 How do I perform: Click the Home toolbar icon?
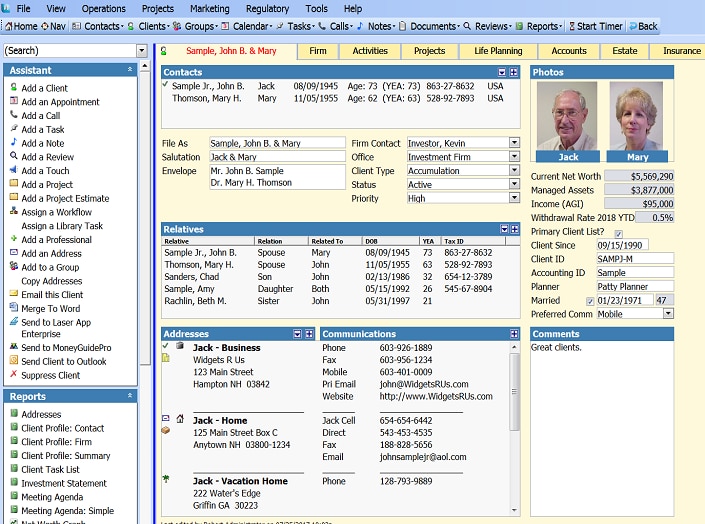[9, 27]
